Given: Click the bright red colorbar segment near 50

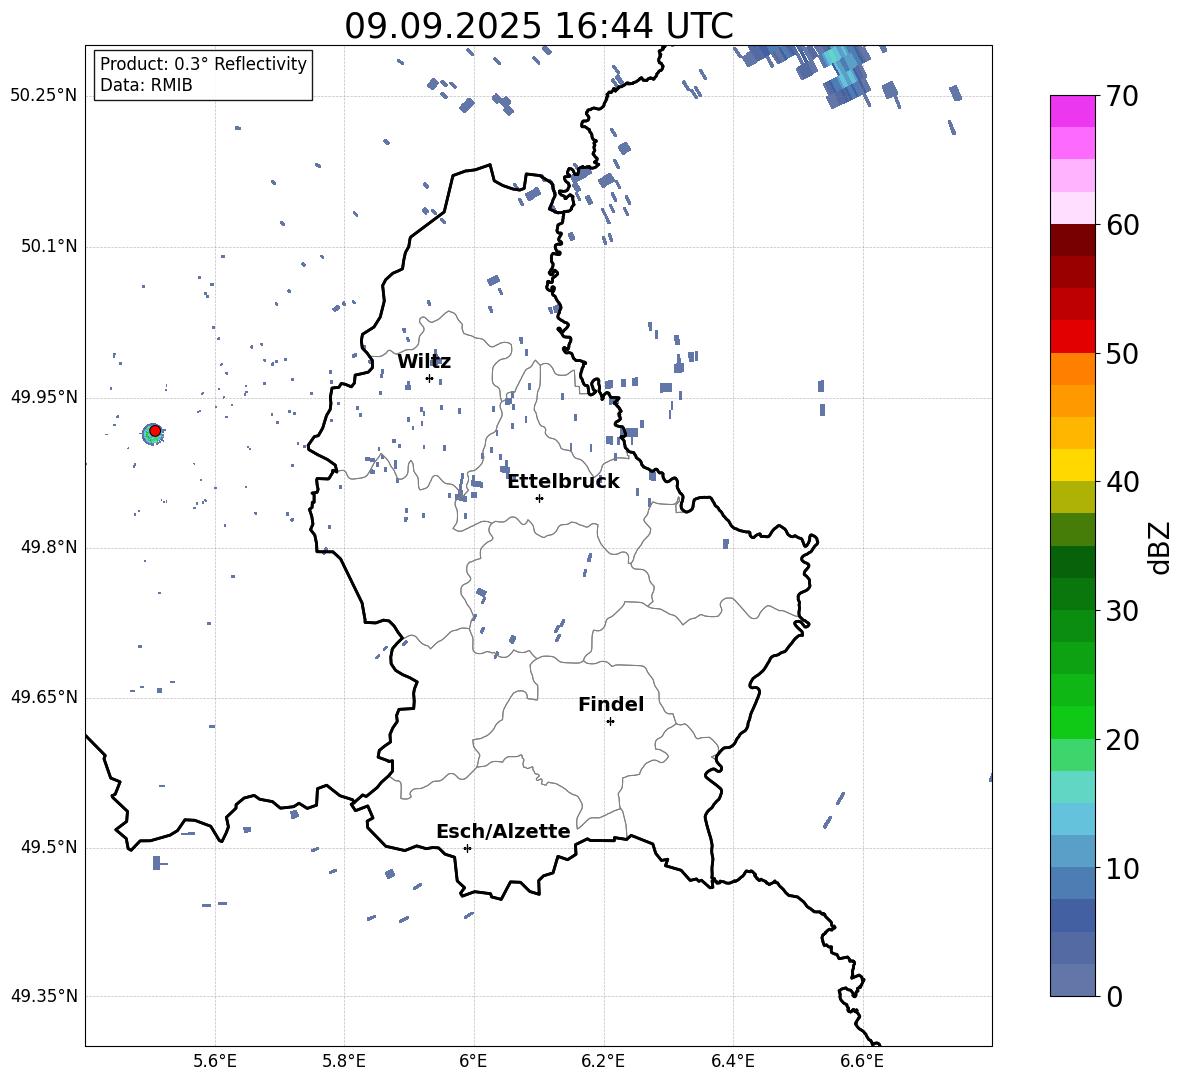Looking at the screenshot, I should (x=1073, y=337).
